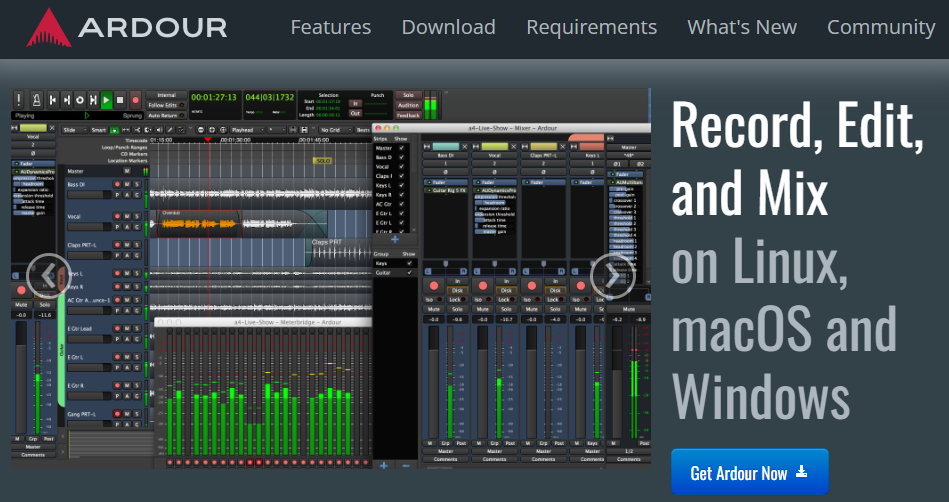The width and height of the screenshot is (949, 502).
Task: Go to the Requirements page
Action: pyautogui.click(x=591, y=27)
